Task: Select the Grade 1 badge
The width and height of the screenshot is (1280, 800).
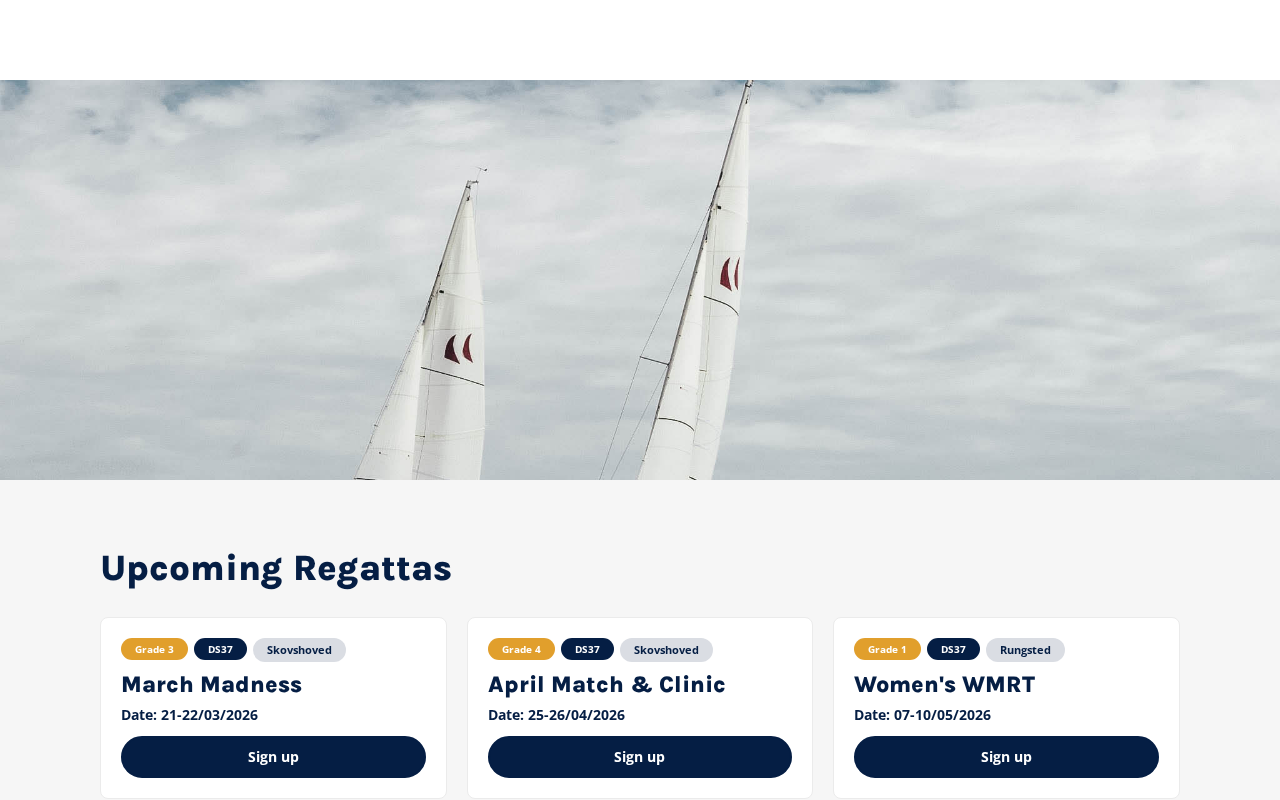Action: 887,649
